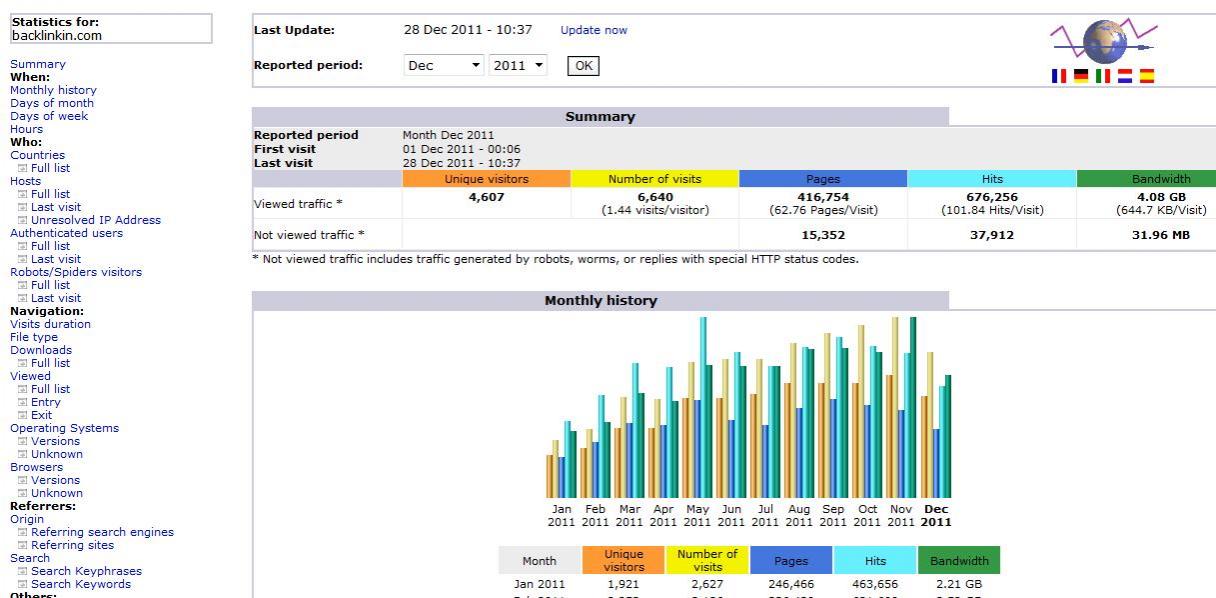
Task: Click the Unique visitors value 4,607
Action: pyautogui.click(x=487, y=197)
